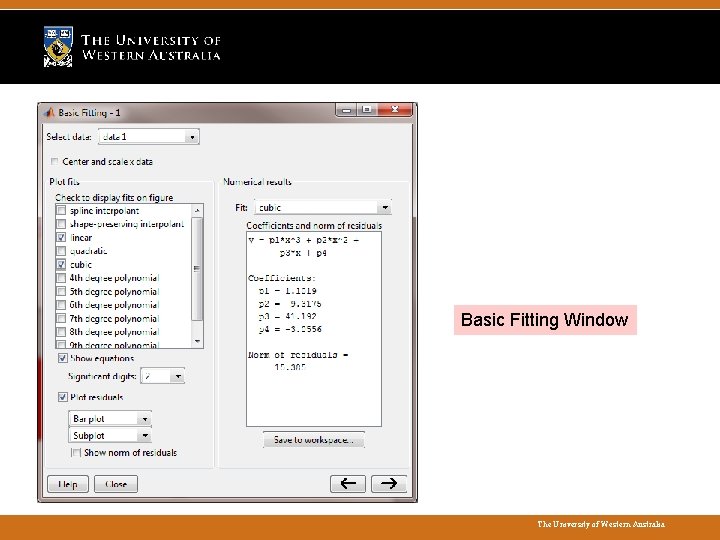
Task: Open the Bar plot residual type dropdown
Action: [x=110, y=419]
